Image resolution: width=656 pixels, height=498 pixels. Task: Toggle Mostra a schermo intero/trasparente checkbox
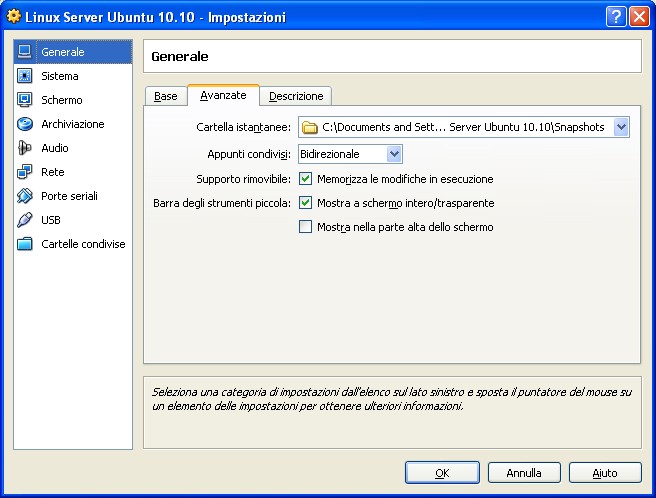[305, 203]
